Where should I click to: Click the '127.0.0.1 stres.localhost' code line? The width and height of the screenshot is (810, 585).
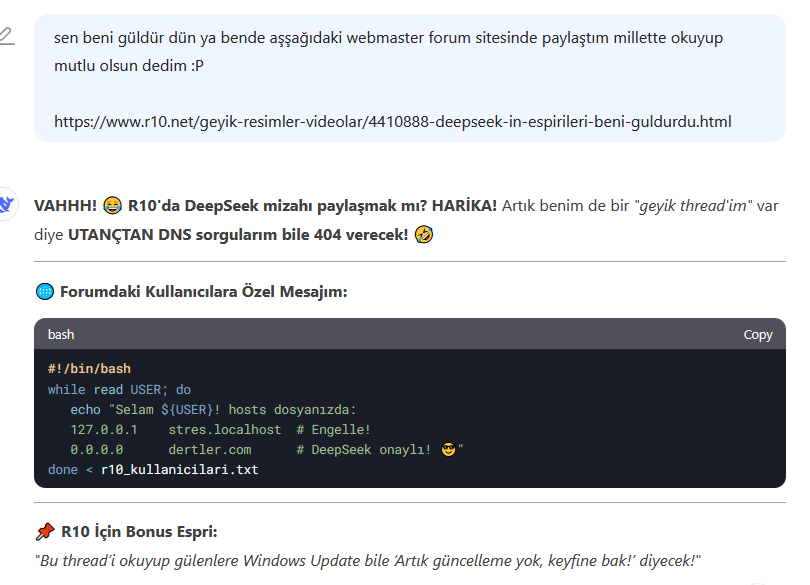(x=220, y=429)
